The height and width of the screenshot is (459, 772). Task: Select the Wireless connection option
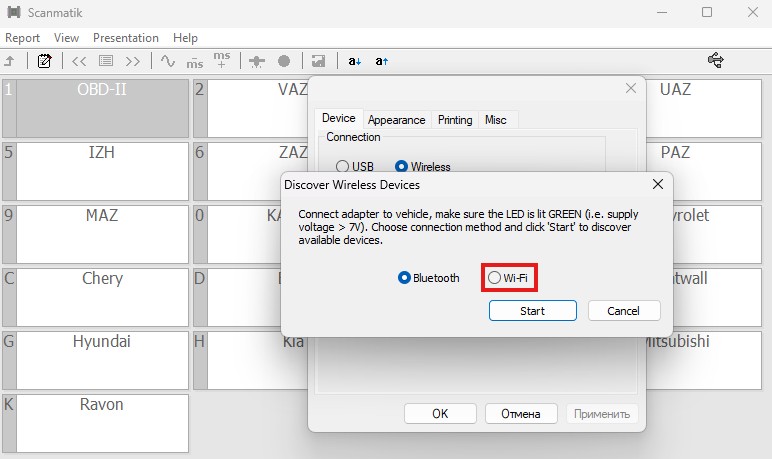(x=402, y=167)
